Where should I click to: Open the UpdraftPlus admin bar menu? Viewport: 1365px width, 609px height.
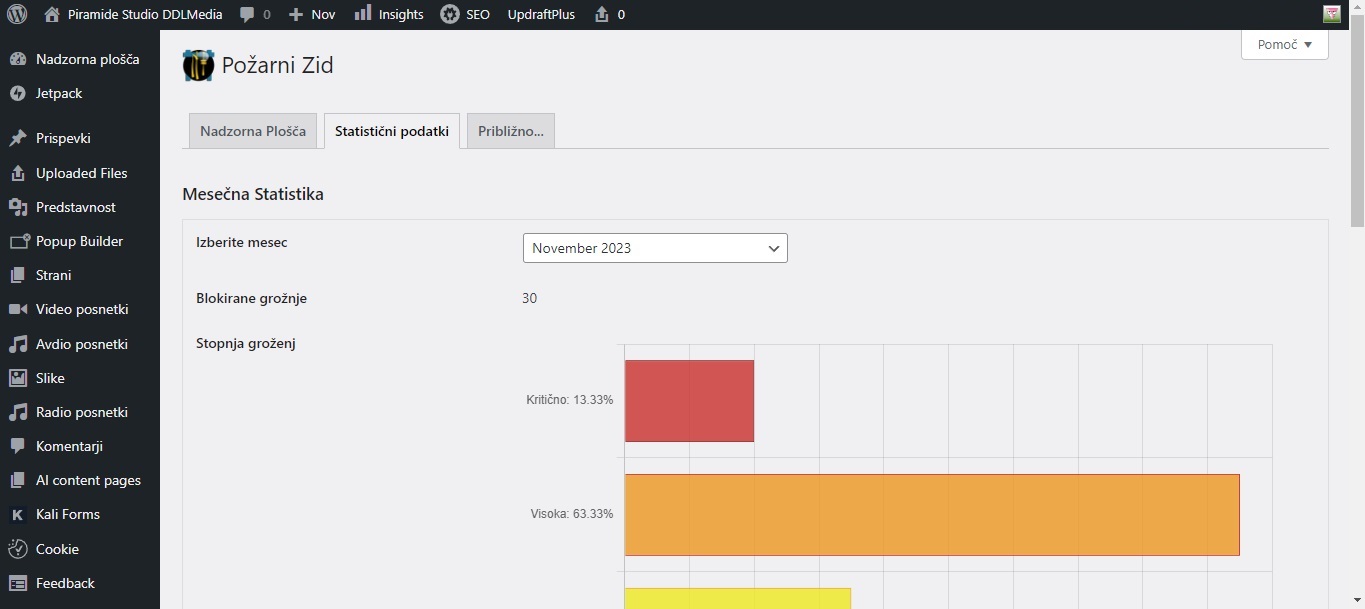click(541, 15)
